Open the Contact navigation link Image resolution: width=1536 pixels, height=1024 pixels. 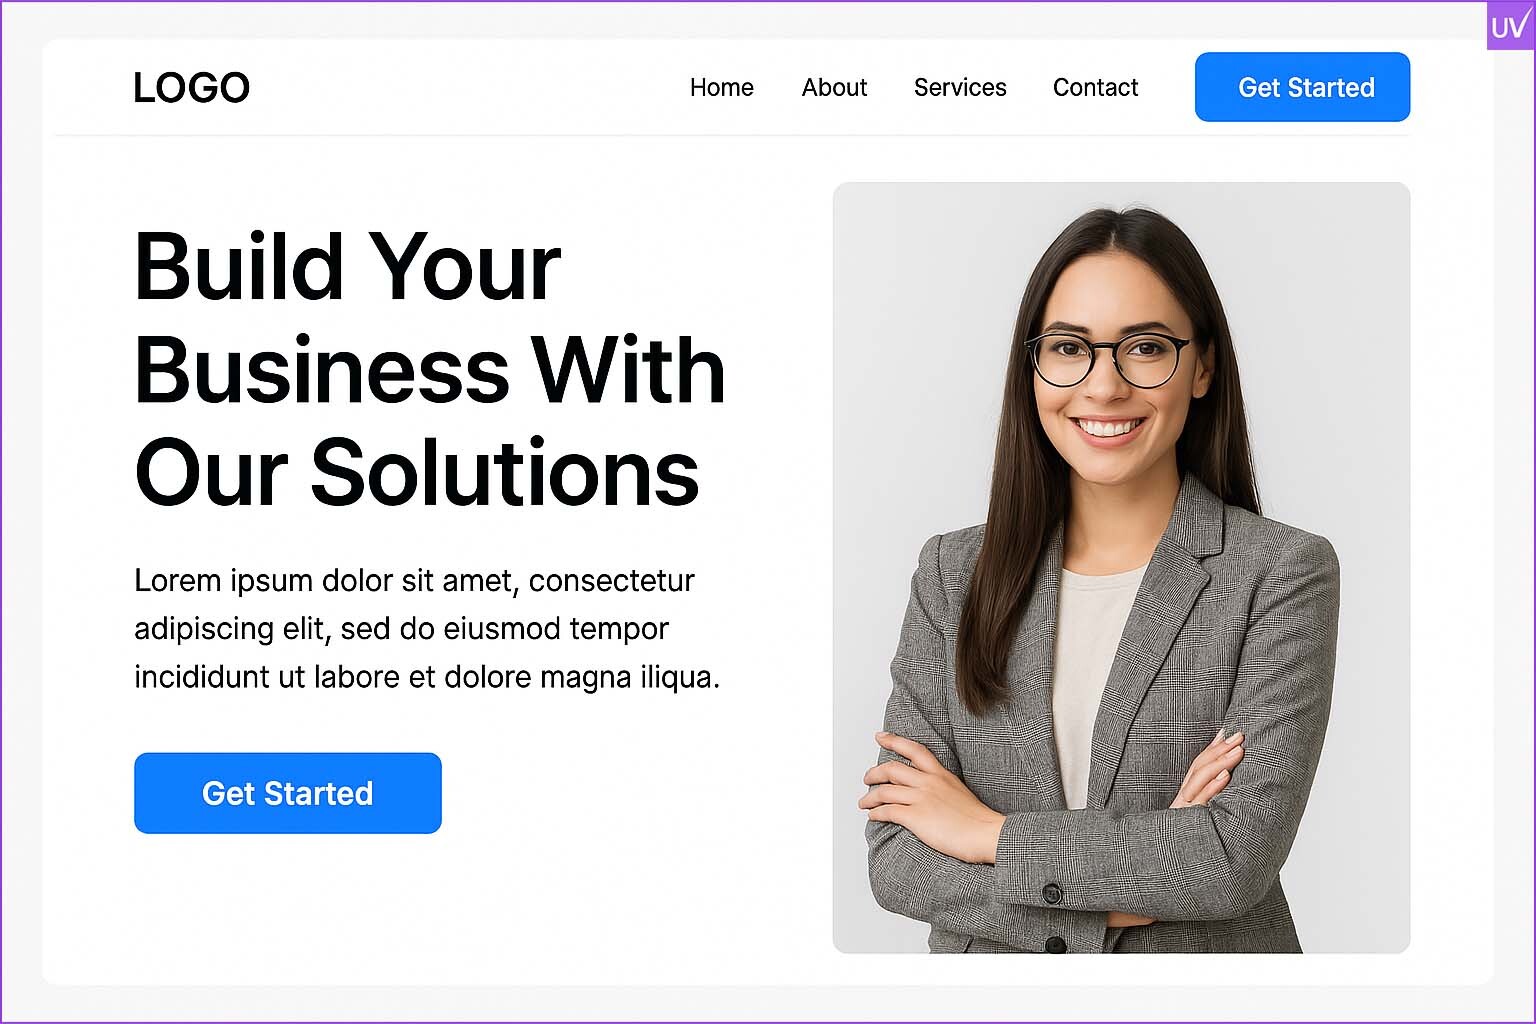pyautogui.click(x=1095, y=88)
